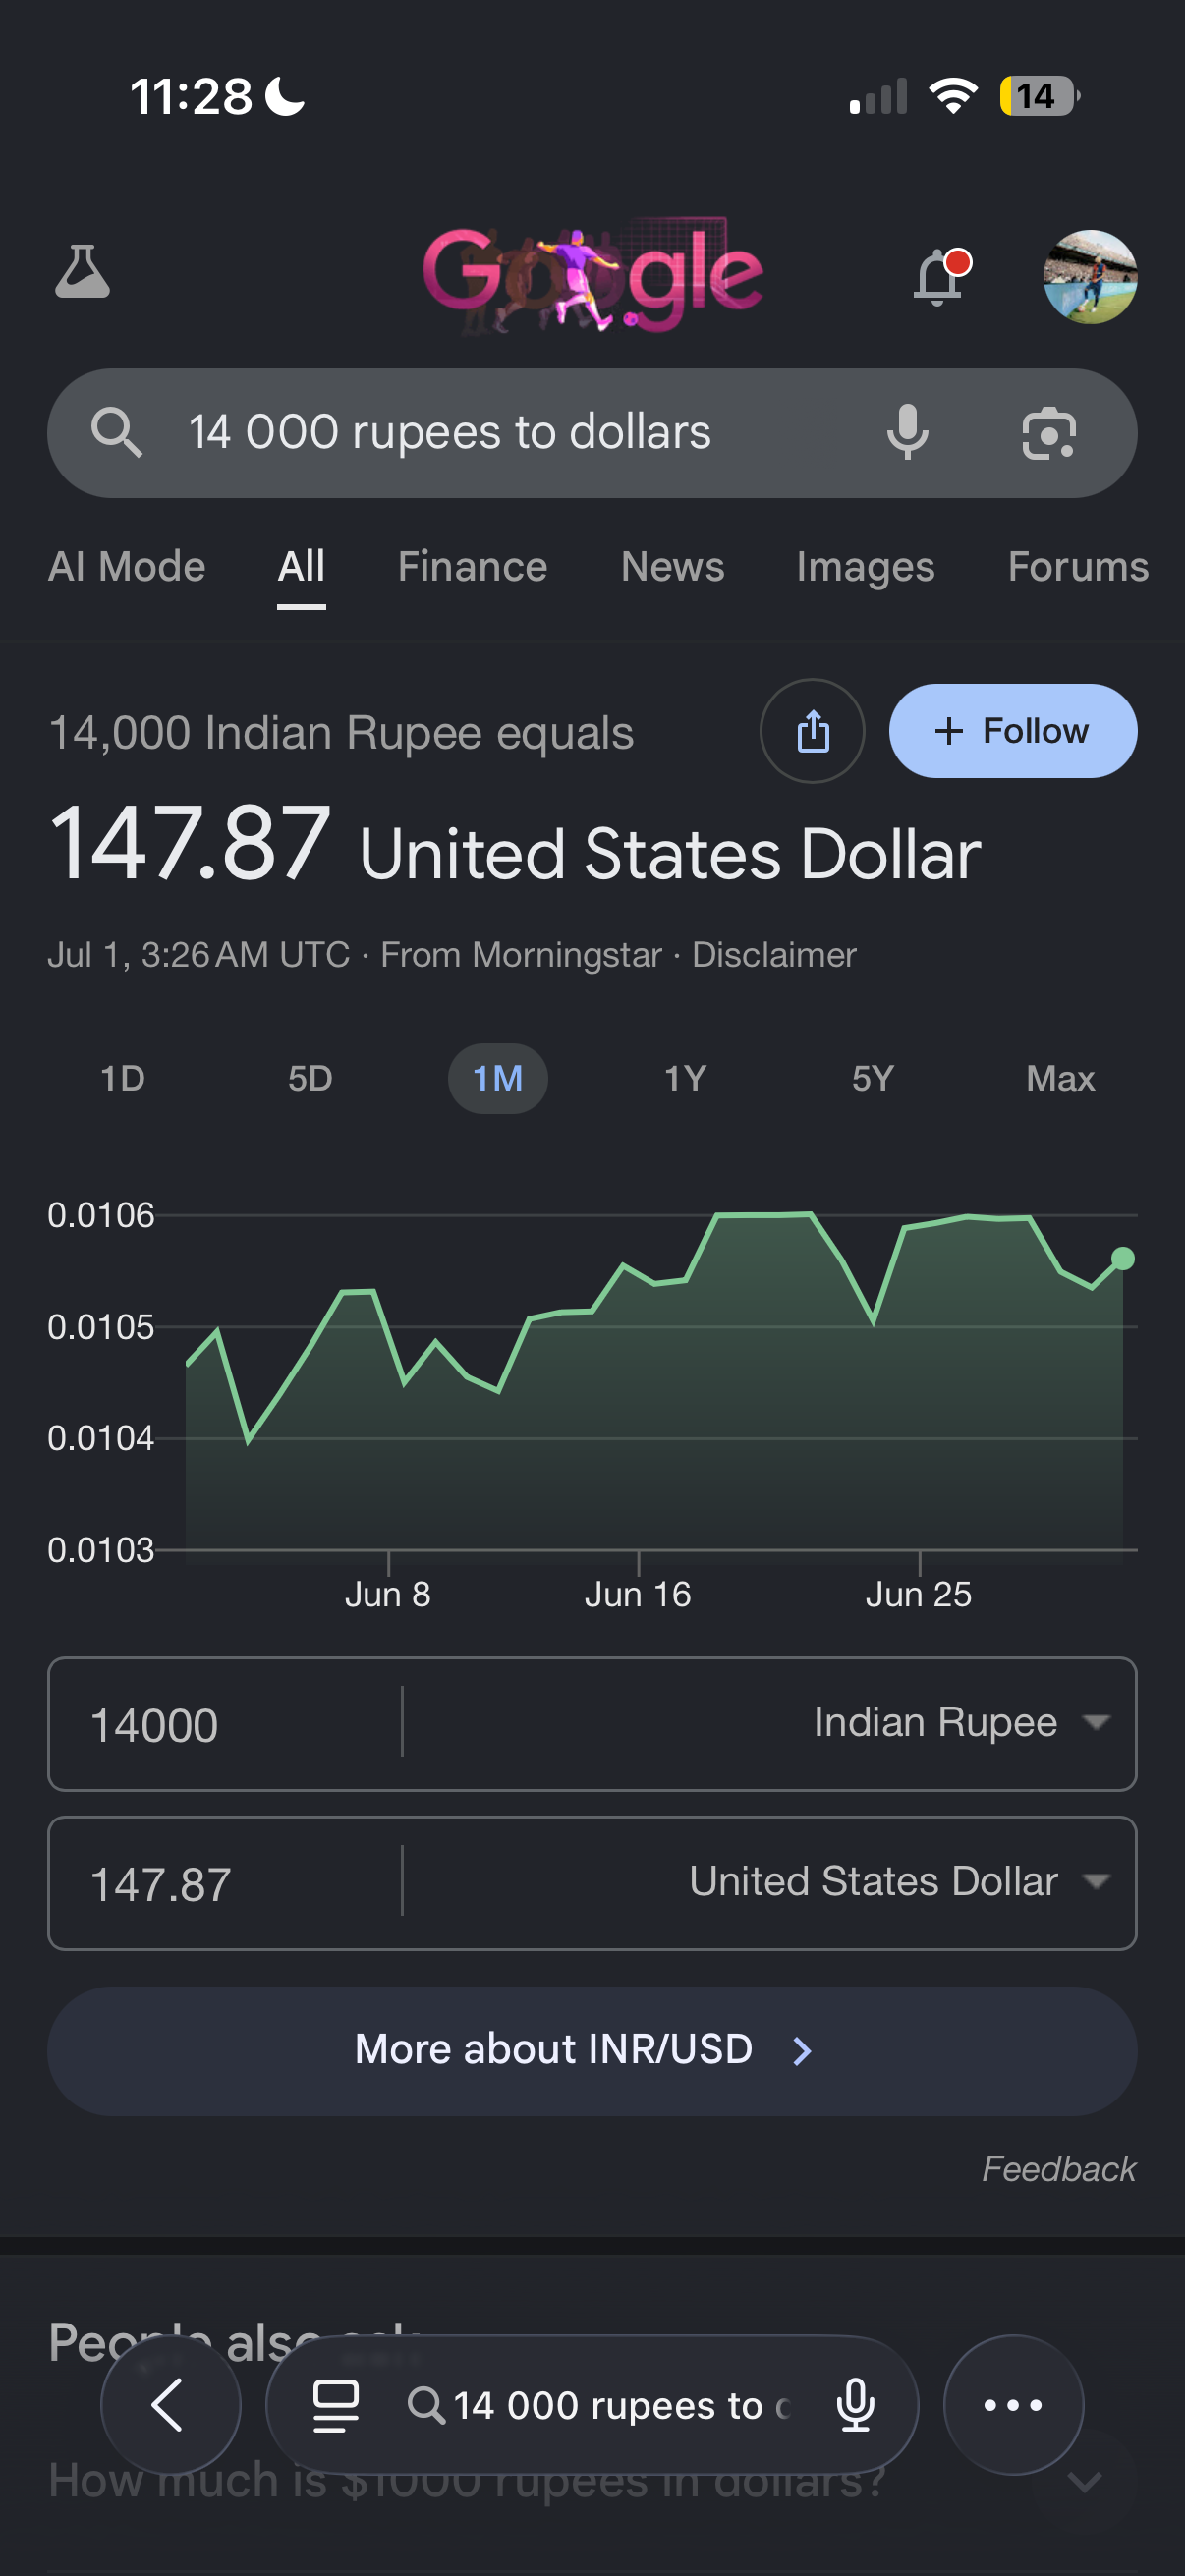
Task: Select the 1D chart range
Action: [123, 1078]
